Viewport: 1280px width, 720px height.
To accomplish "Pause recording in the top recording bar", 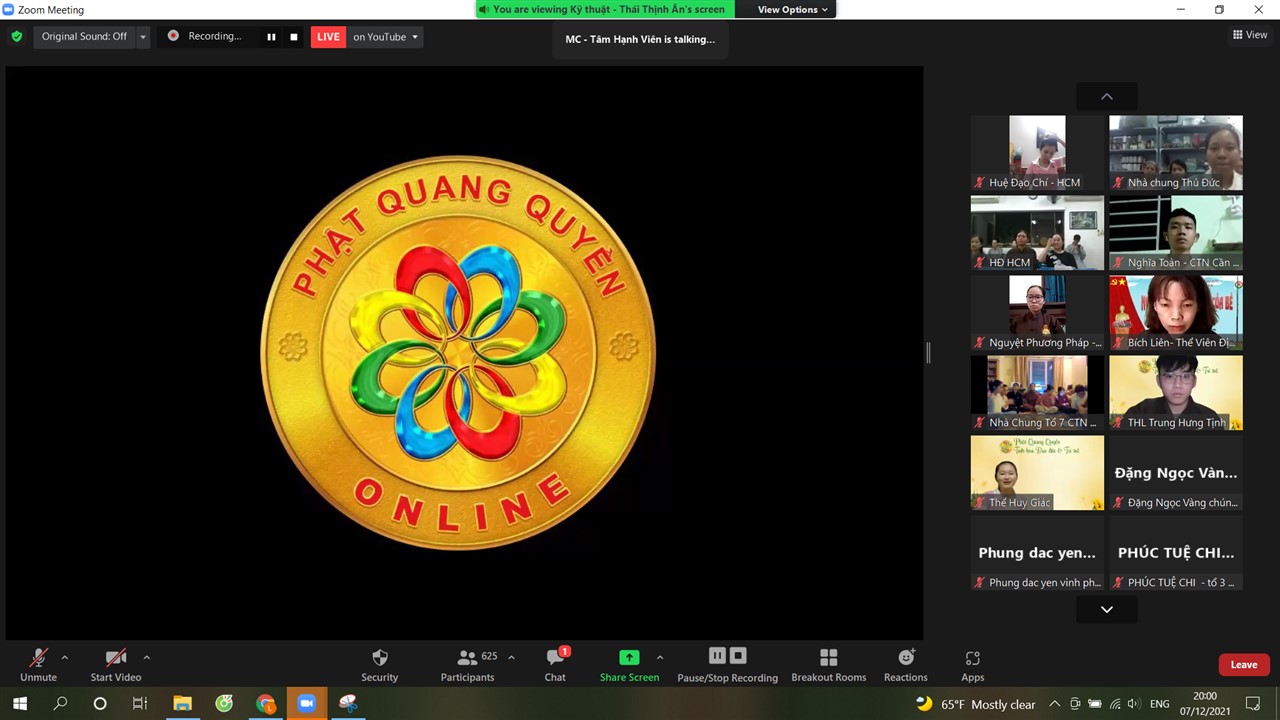I will pos(271,37).
